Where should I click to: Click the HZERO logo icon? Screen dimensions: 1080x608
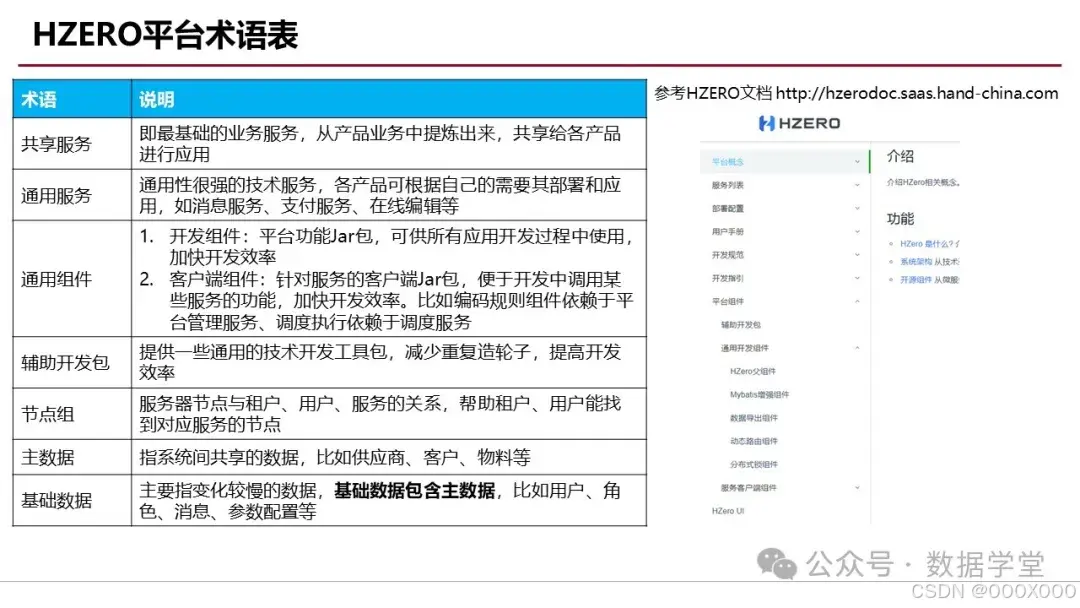pos(766,123)
